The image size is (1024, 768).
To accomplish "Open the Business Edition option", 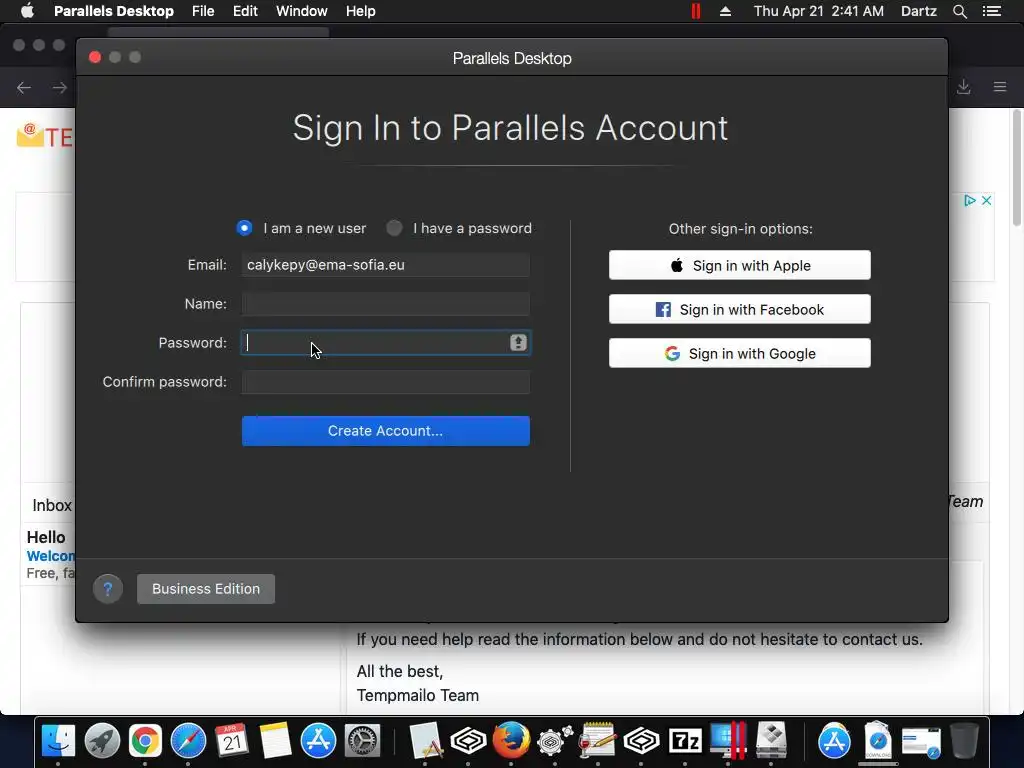I will [x=206, y=589].
